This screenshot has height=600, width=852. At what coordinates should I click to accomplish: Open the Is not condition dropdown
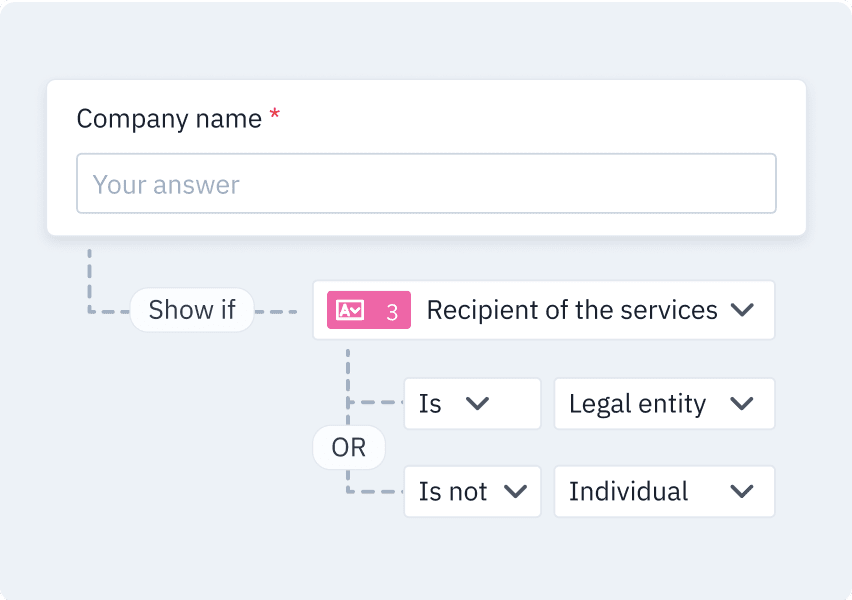(472, 491)
